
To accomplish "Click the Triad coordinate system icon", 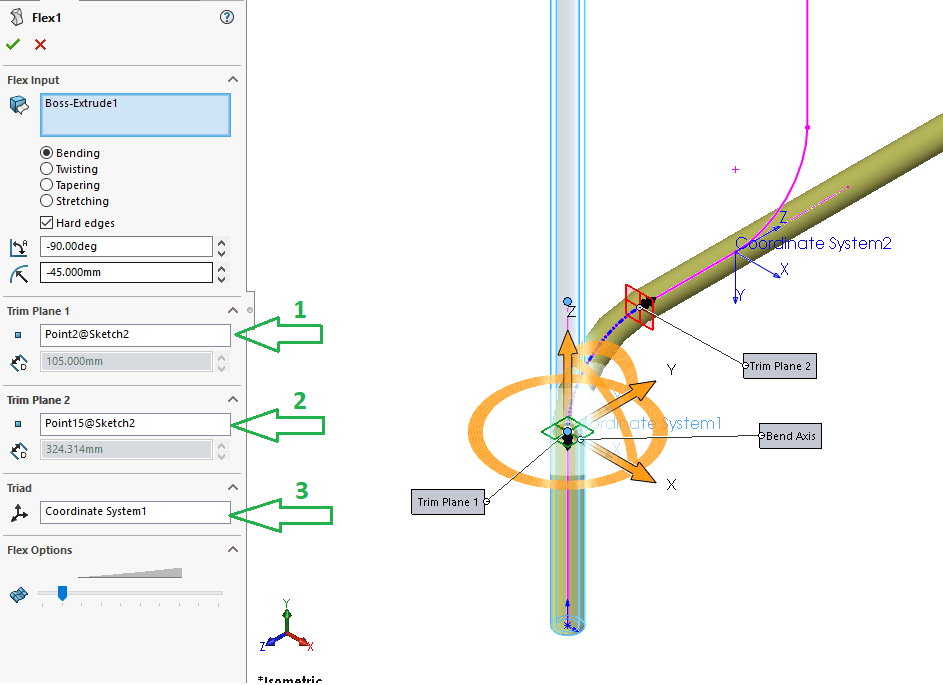I will tap(18, 512).
